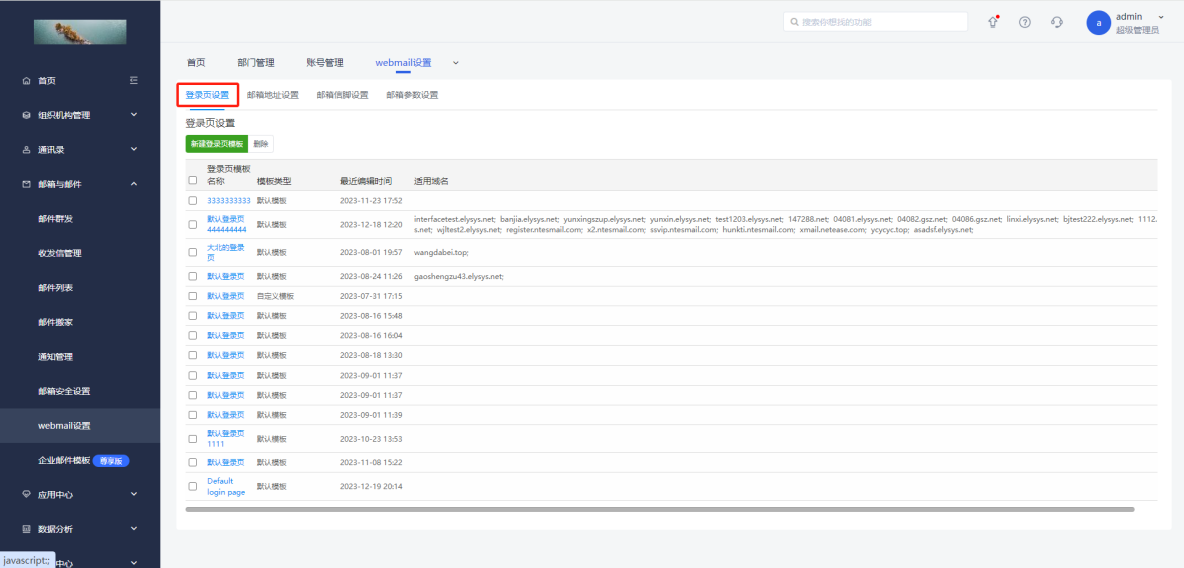Click the 删除 button
Viewport: 1184px width, 568px height.
(261, 144)
